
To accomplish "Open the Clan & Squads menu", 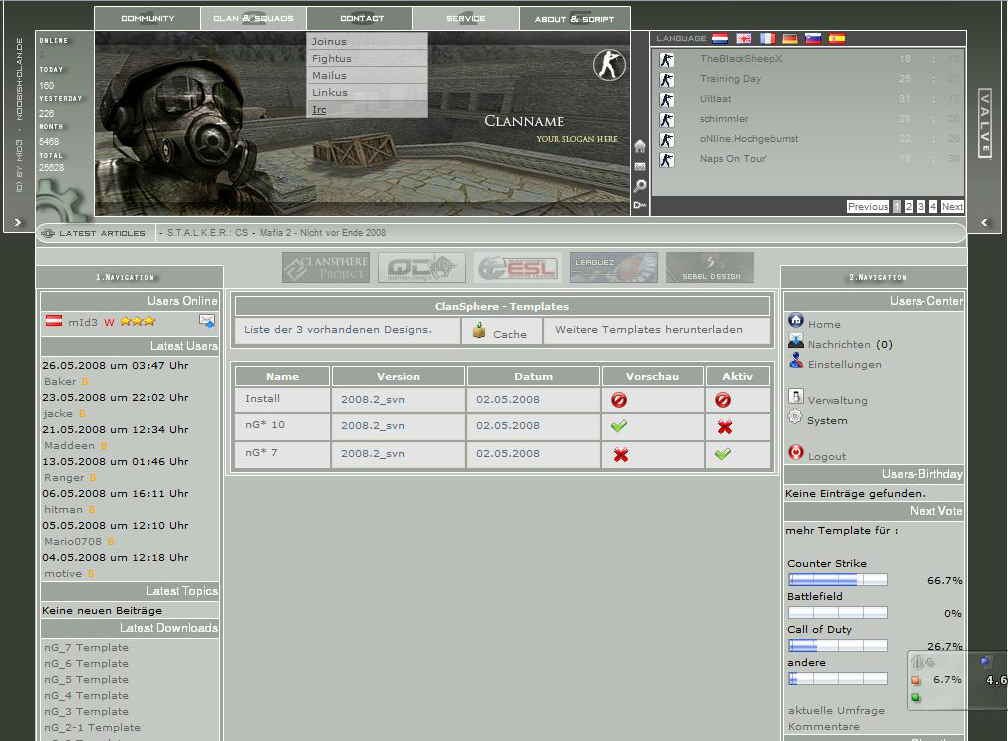I will (253, 19).
